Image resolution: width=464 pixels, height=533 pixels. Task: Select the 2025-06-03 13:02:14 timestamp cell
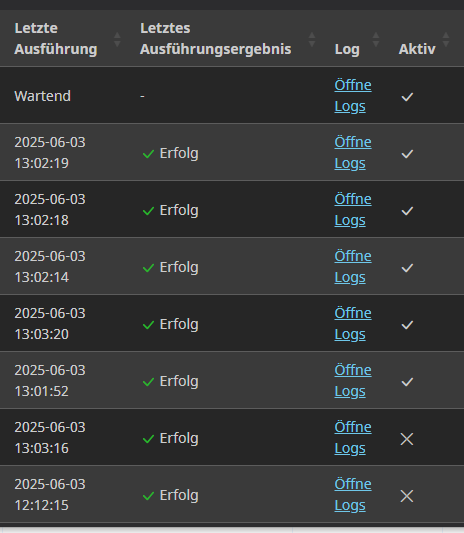(x=50, y=266)
